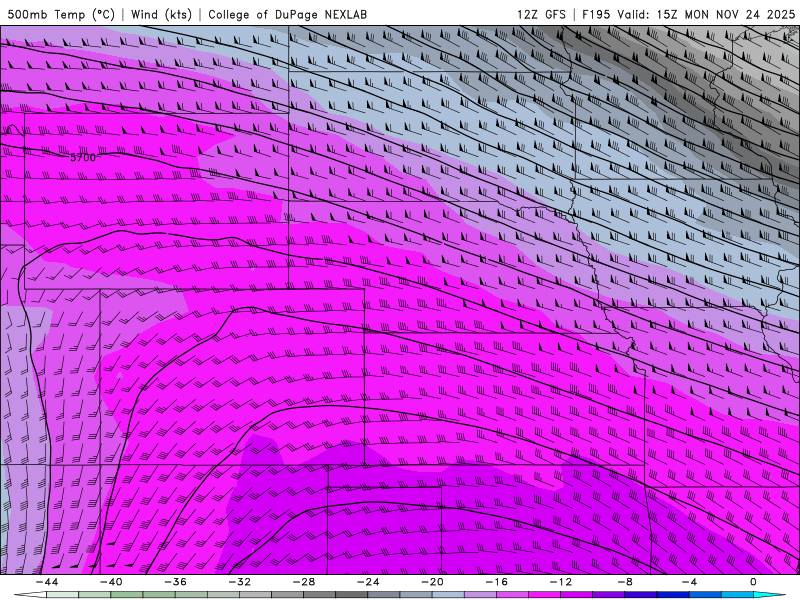The height and width of the screenshot is (600, 800).
Task: Click 'College of DuPage NEXLAB' header text
Action: coord(287,14)
